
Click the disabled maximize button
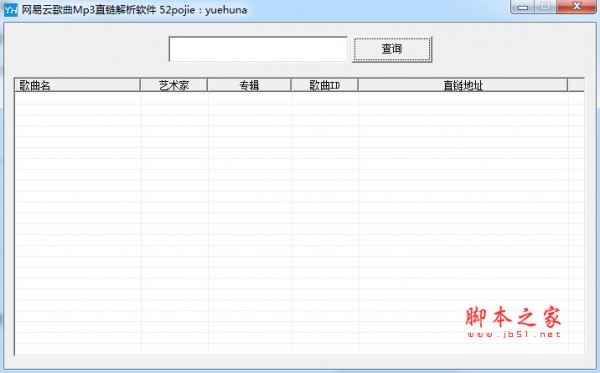[546, 7]
